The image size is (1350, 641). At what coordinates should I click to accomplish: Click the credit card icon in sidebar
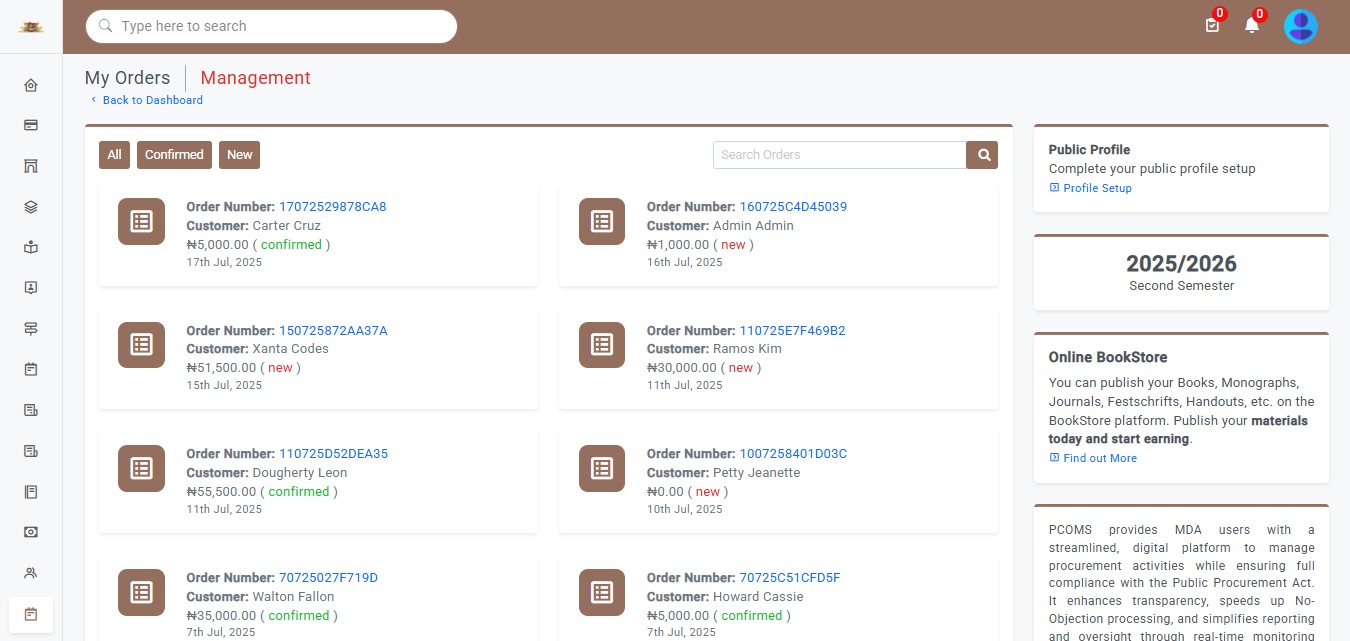click(x=31, y=126)
